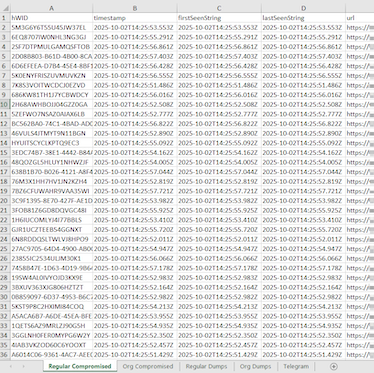This screenshot has height=373, width=374.
Task: Select hWID cell 5M3G6Y6TSSU4SJW37EL
Action: tap(51, 27)
